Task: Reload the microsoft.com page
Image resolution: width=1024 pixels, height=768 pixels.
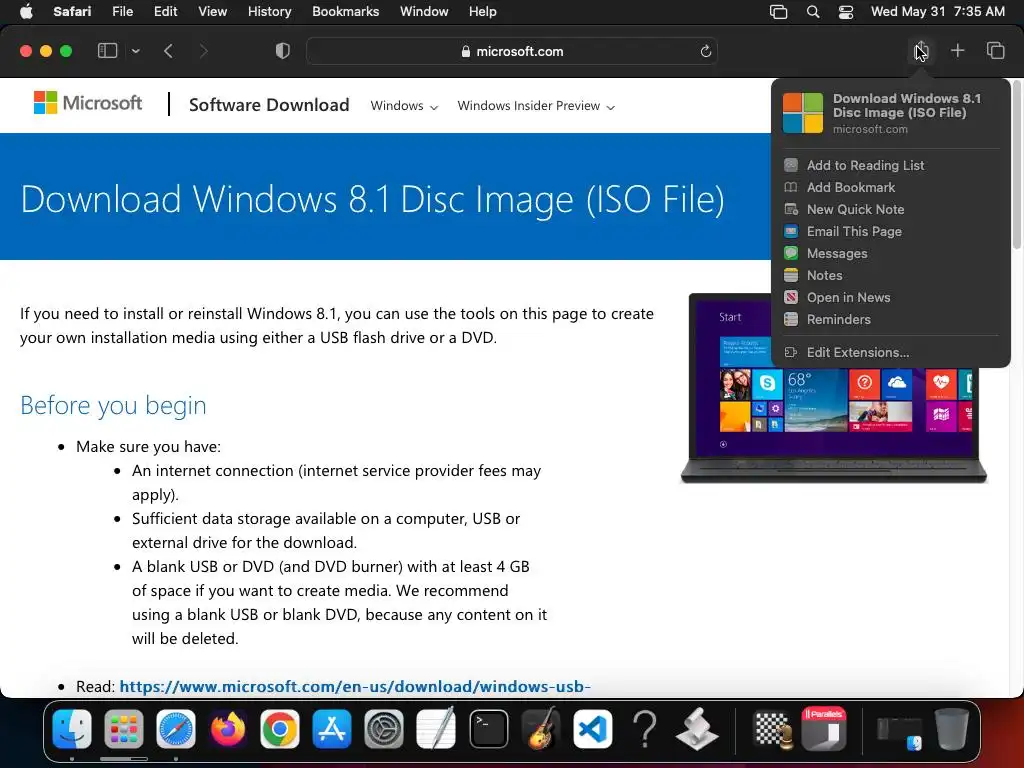Action: [x=705, y=52]
